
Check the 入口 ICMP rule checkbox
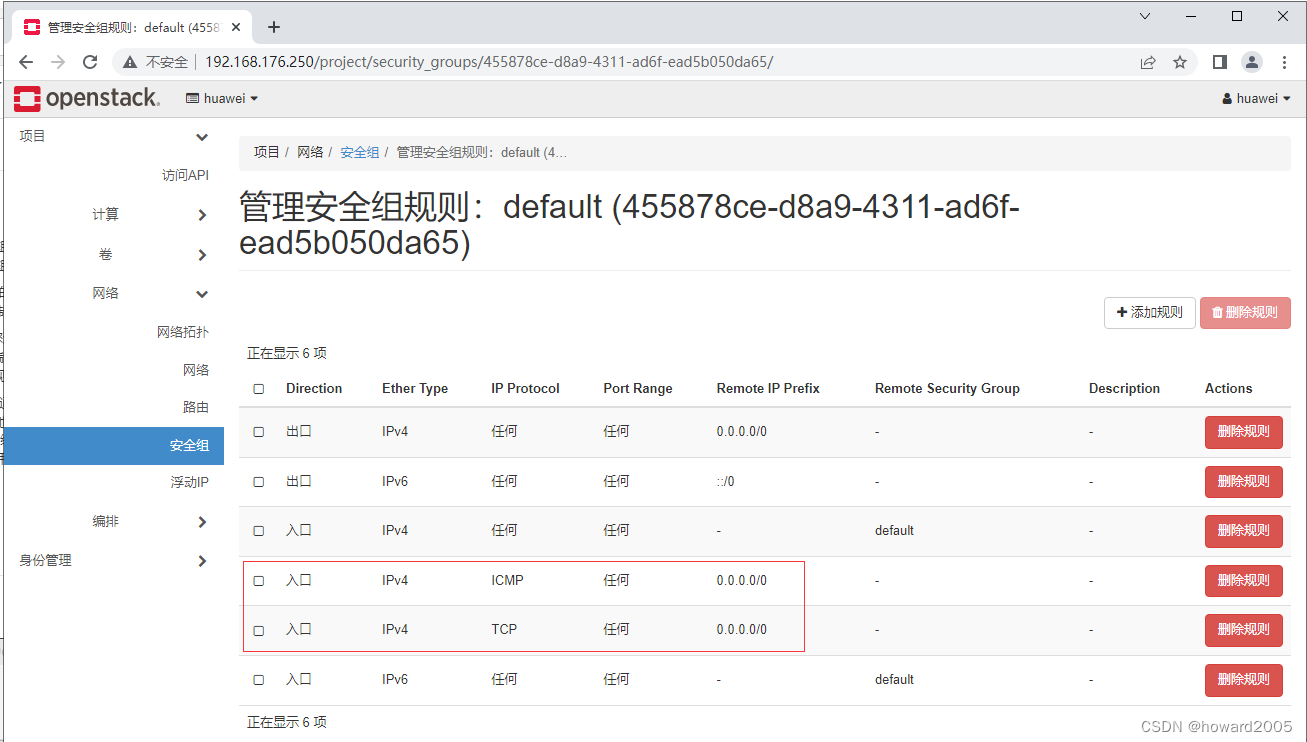pyautogui.click(x=259, y=581)
